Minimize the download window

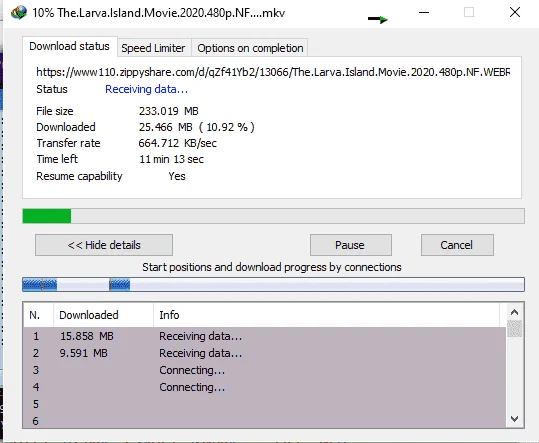424,12
